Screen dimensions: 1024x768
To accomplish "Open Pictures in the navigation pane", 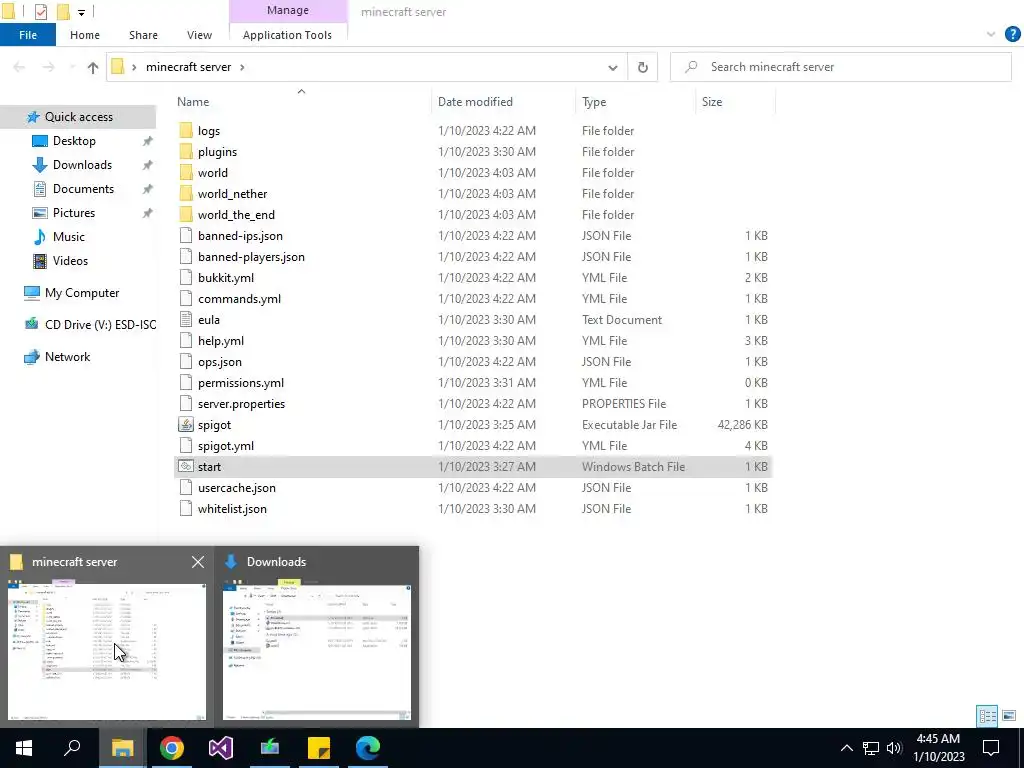I will 74,213.
